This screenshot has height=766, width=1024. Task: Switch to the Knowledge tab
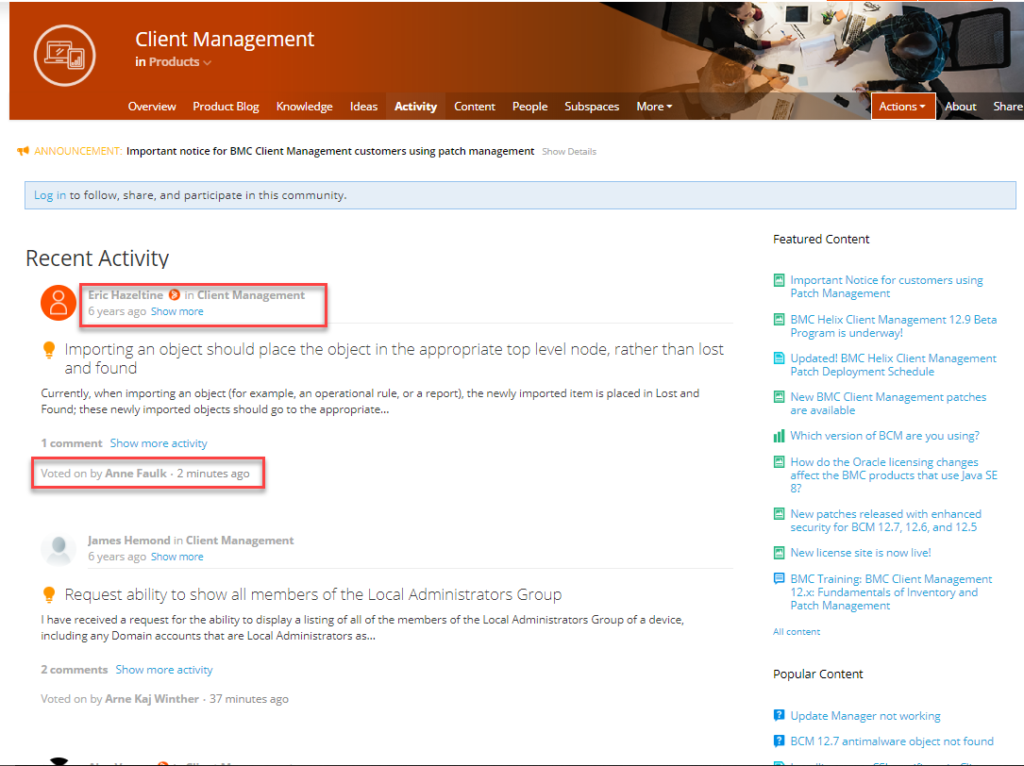coord(304,106)
